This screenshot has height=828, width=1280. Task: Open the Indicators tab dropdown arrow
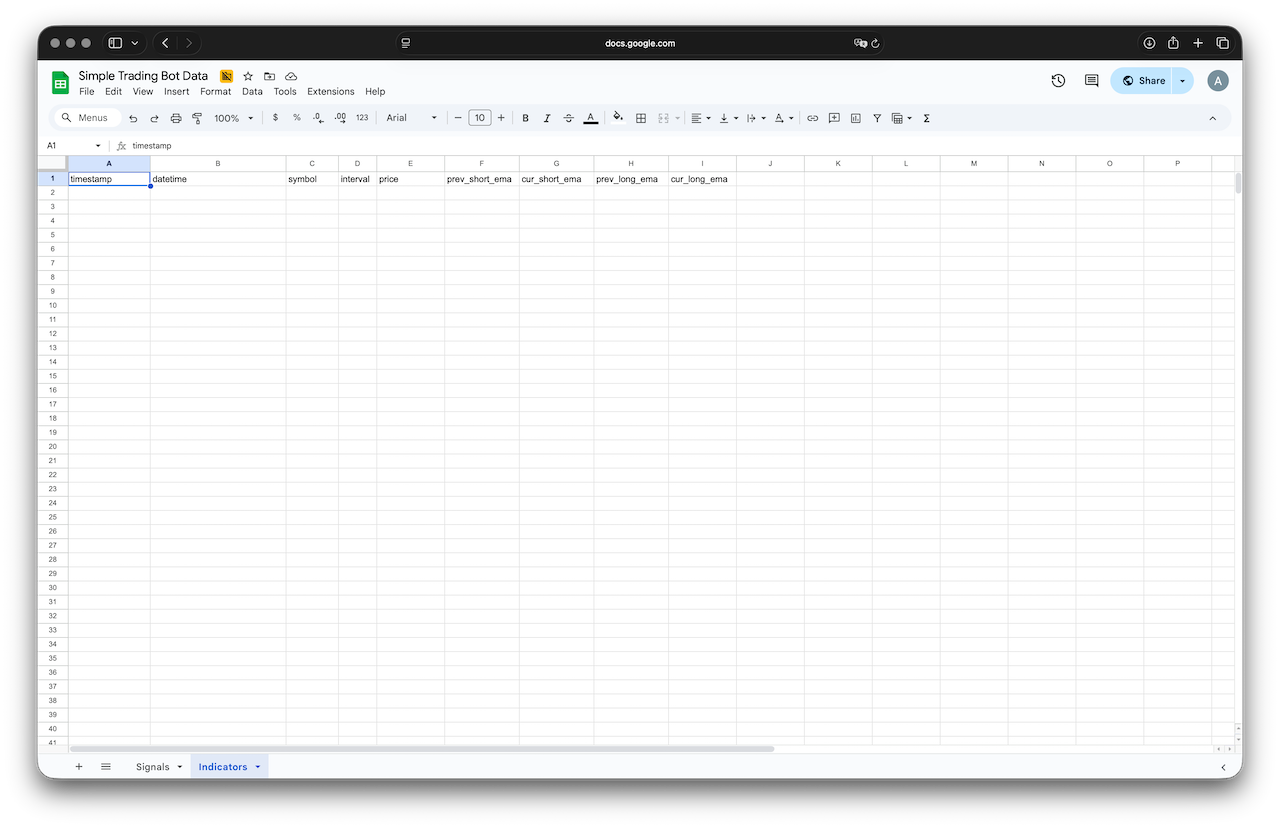(x=258, y=767)
